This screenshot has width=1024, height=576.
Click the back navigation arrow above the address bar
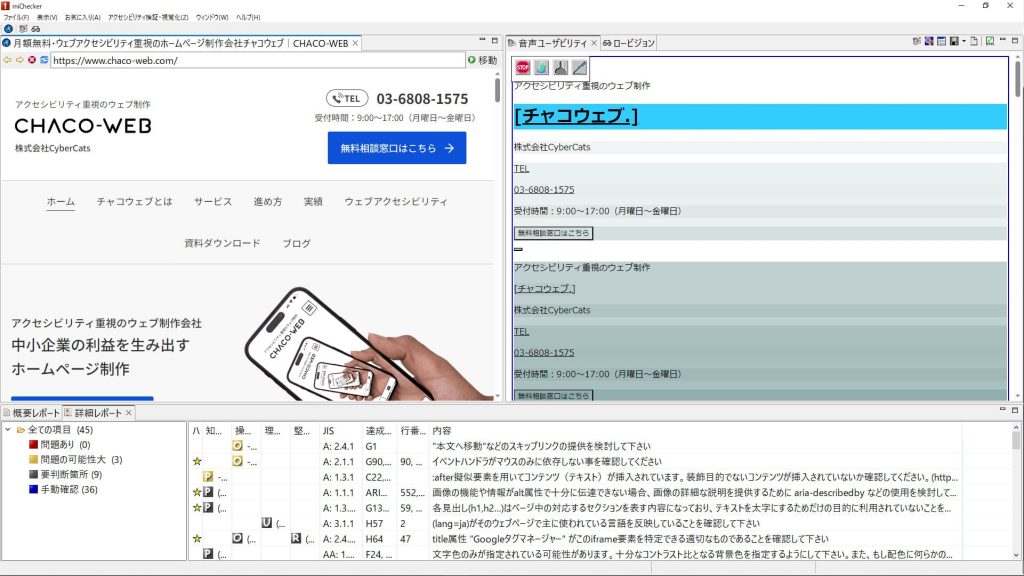7,58
